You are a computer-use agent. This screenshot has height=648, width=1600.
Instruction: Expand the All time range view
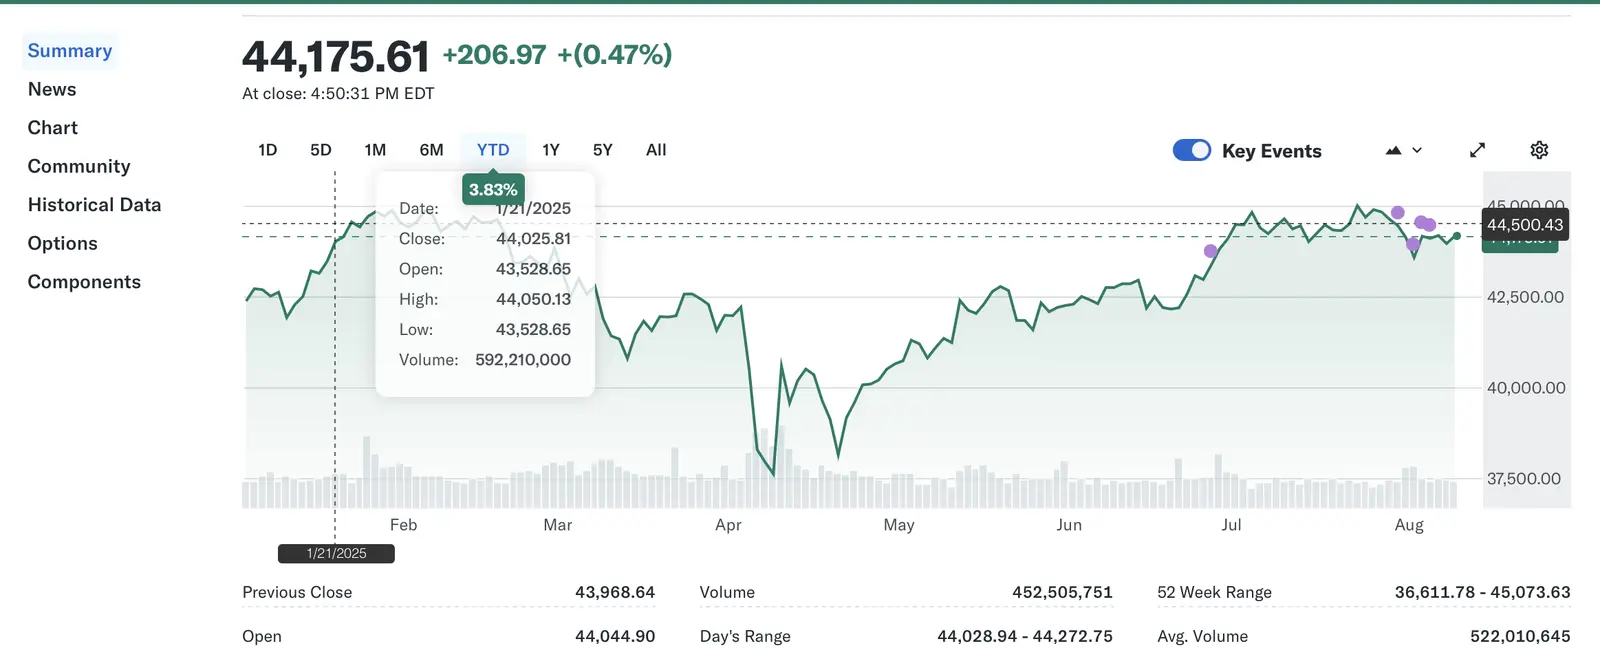point(655,149)
